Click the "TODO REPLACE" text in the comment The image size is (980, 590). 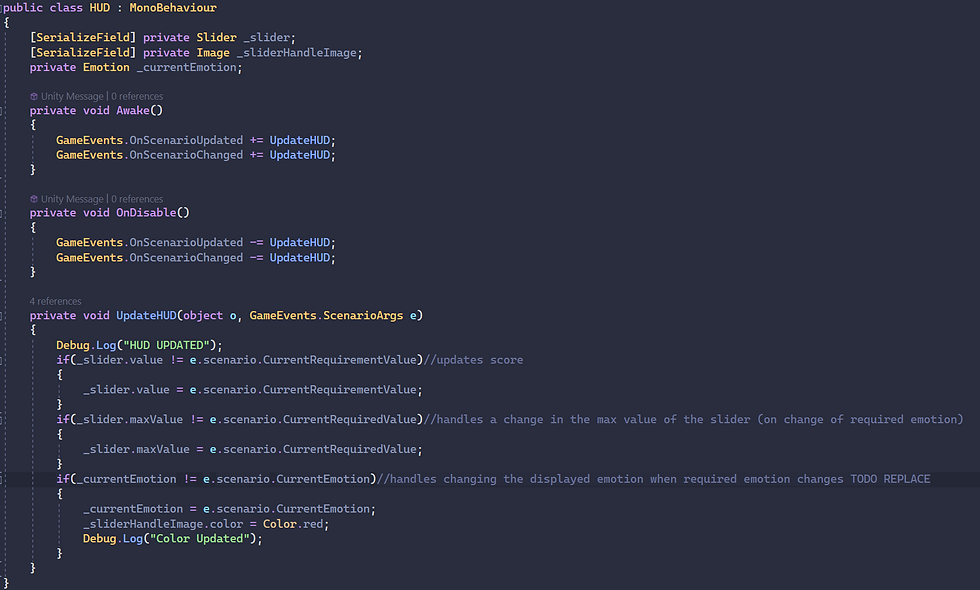tap(890, 479)
